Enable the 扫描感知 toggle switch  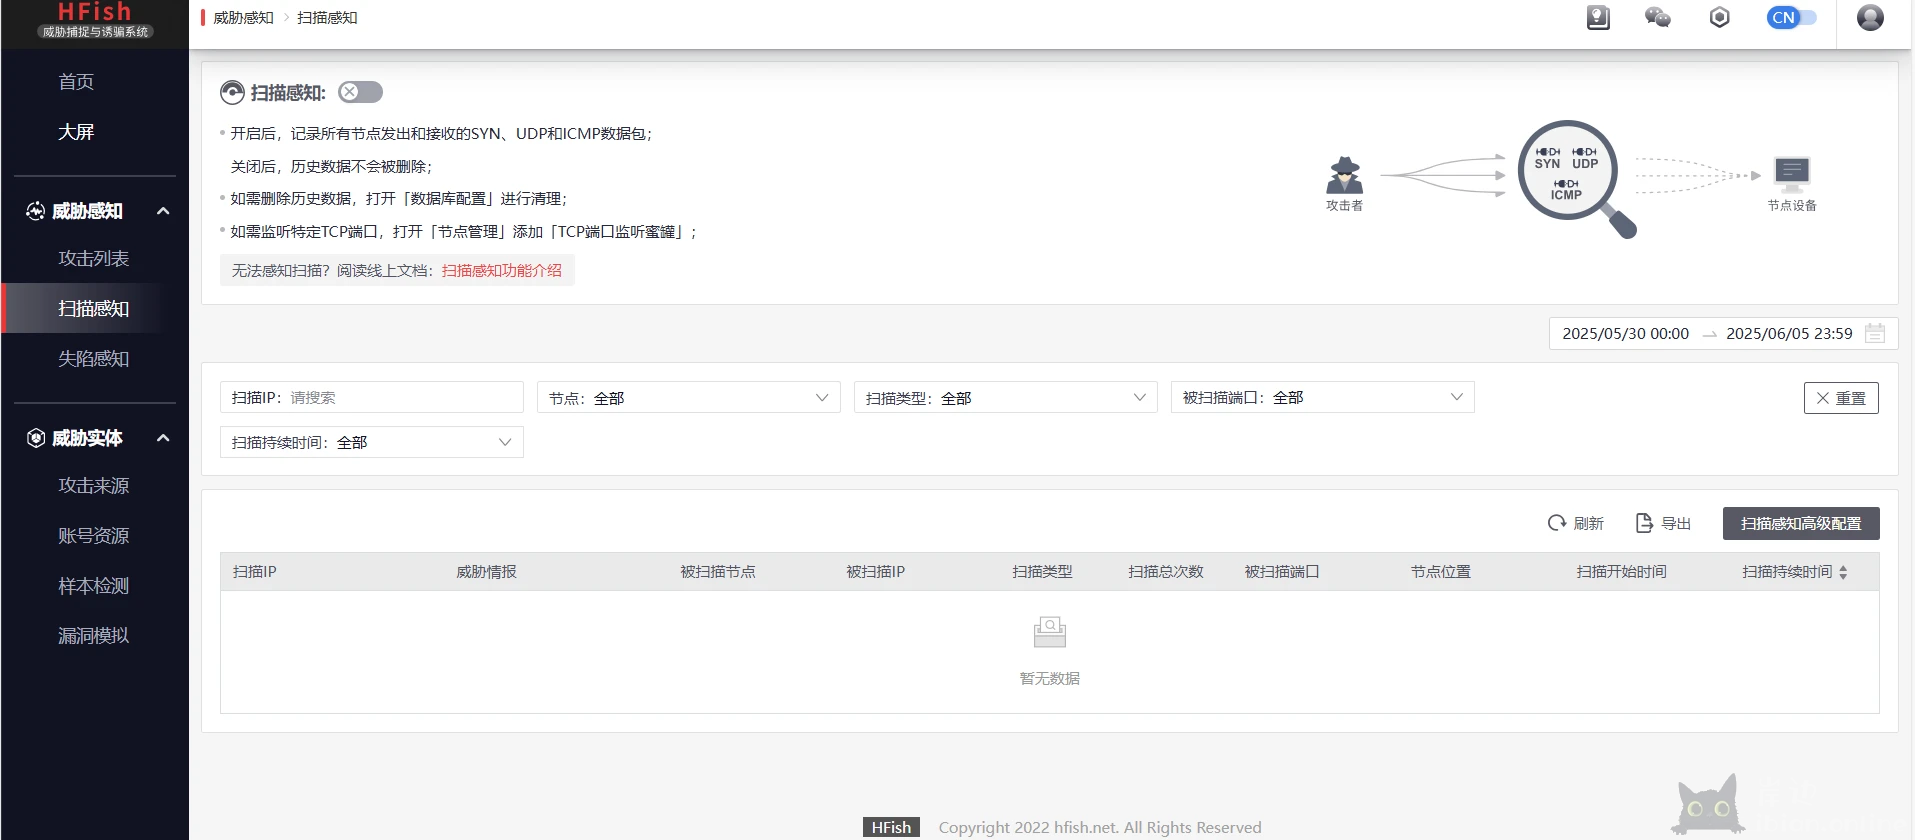pyautogui.click(x=360, y=92)
